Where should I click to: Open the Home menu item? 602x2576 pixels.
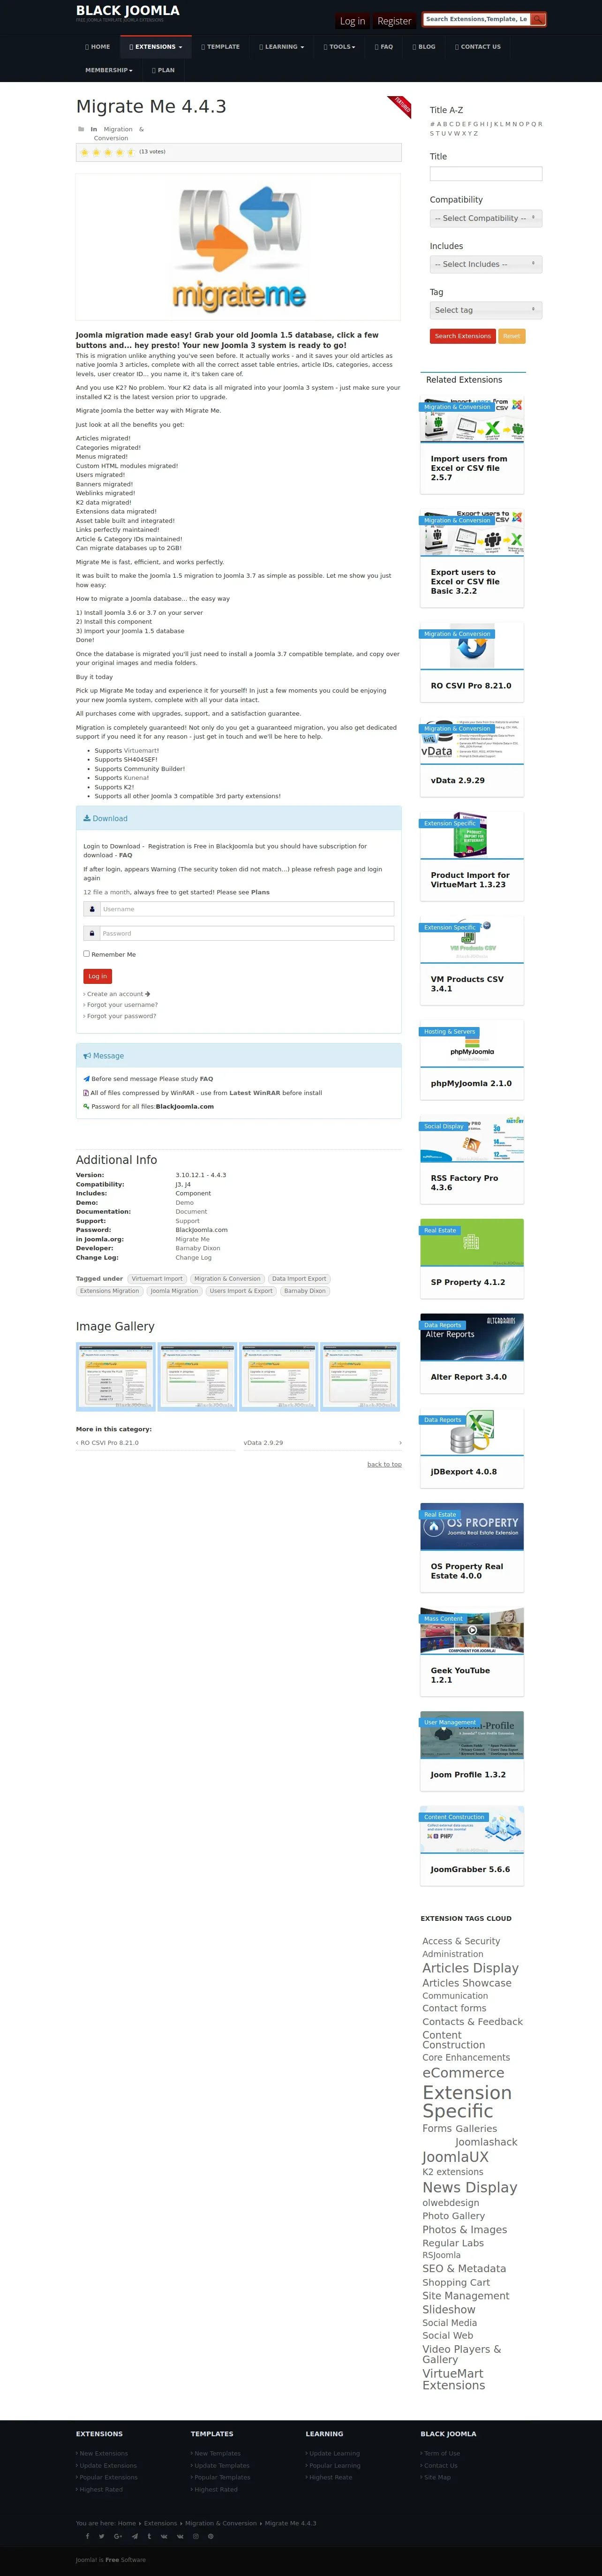tap(98, 47)
